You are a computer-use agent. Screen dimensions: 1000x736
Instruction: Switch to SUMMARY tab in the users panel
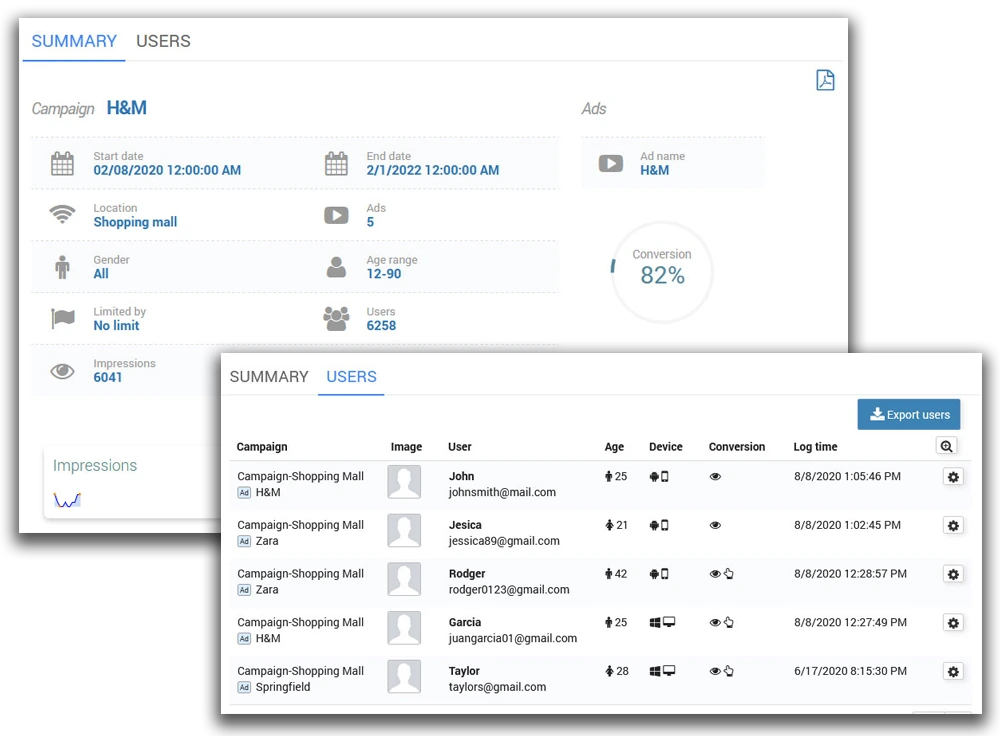point(269,377)
